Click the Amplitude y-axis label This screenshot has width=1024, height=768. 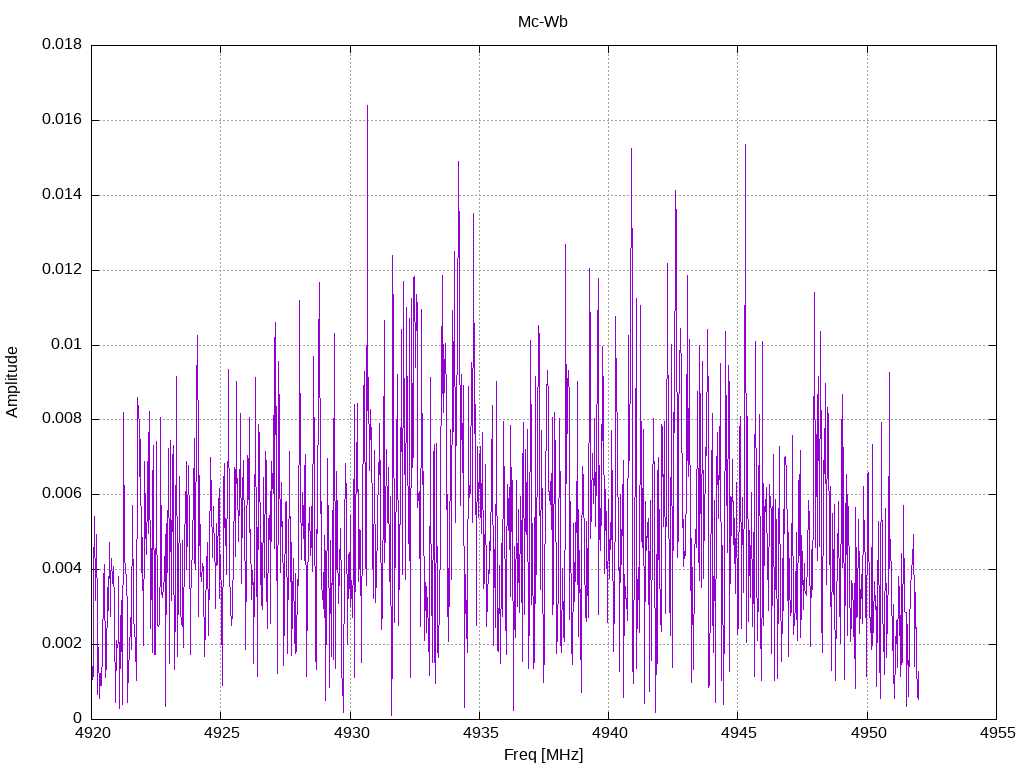[12, 382]
